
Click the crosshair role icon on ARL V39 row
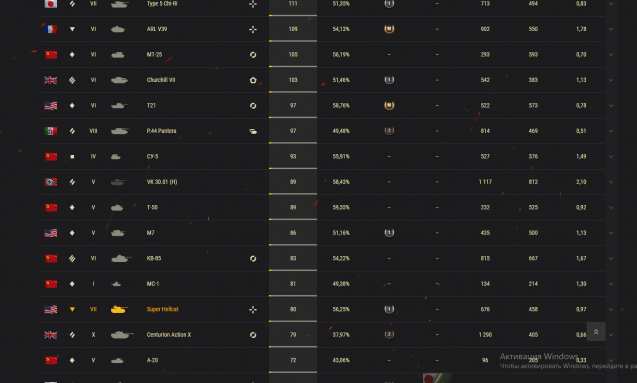(253, 29)
